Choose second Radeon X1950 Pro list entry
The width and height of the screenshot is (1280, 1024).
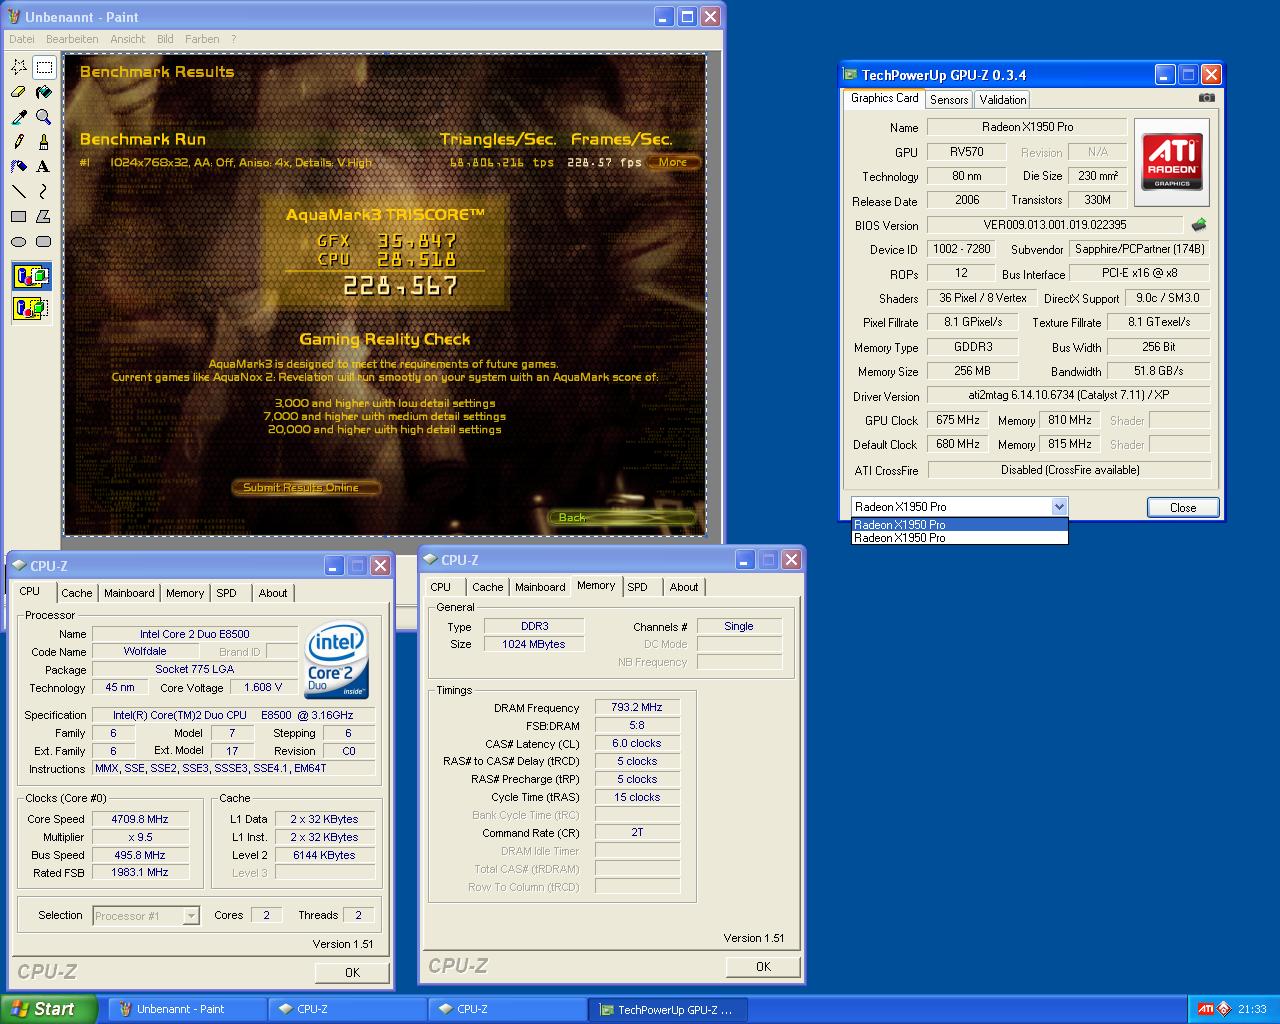959,538
